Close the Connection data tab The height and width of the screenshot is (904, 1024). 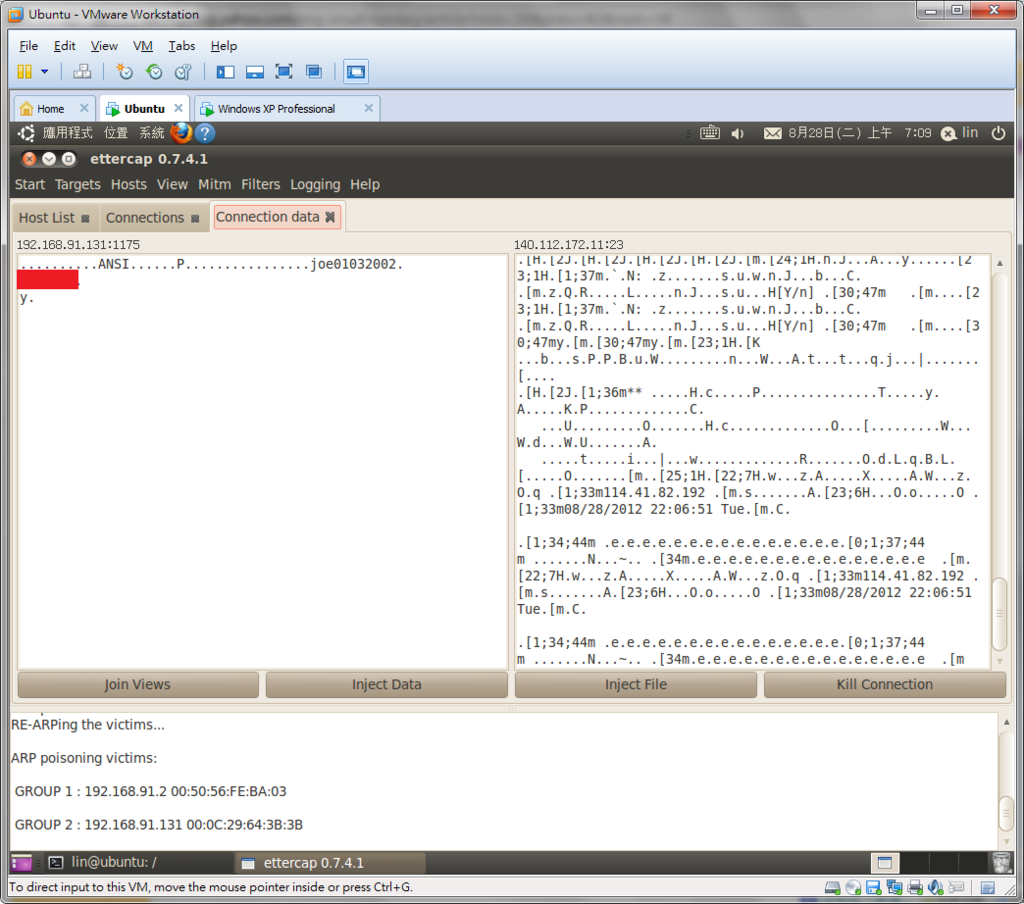point(330,217)
